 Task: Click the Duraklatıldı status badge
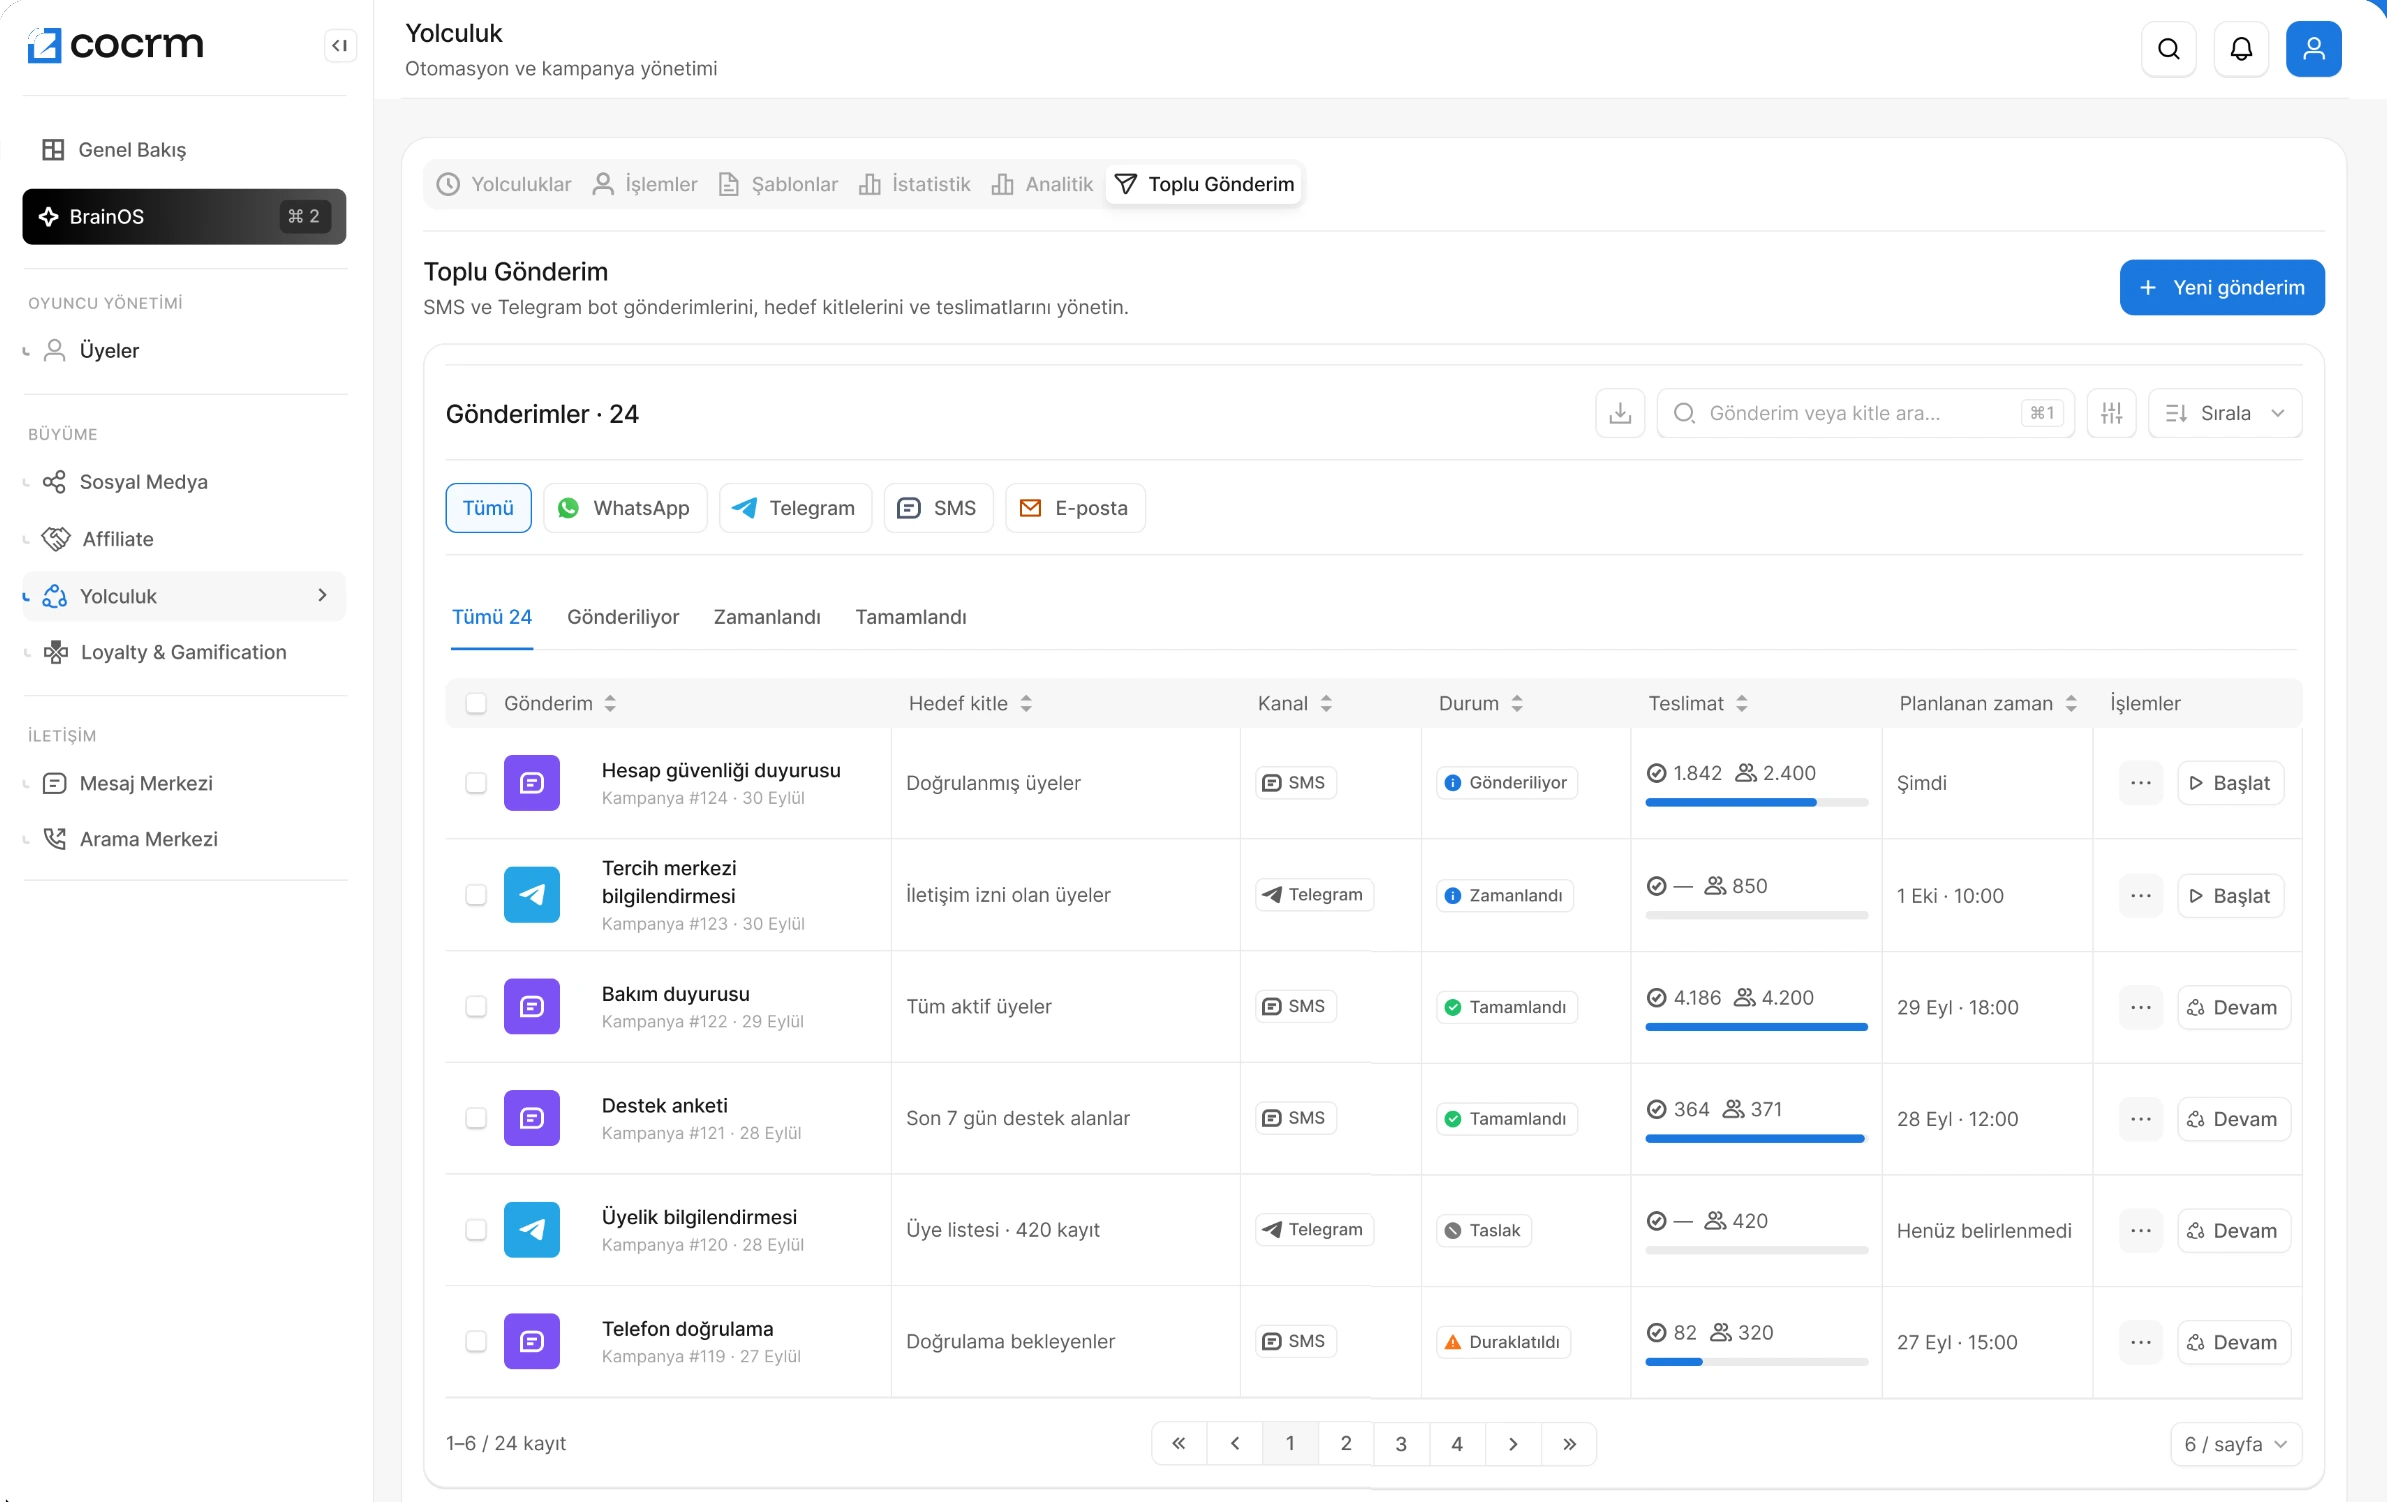(x=1503, y=1342)
